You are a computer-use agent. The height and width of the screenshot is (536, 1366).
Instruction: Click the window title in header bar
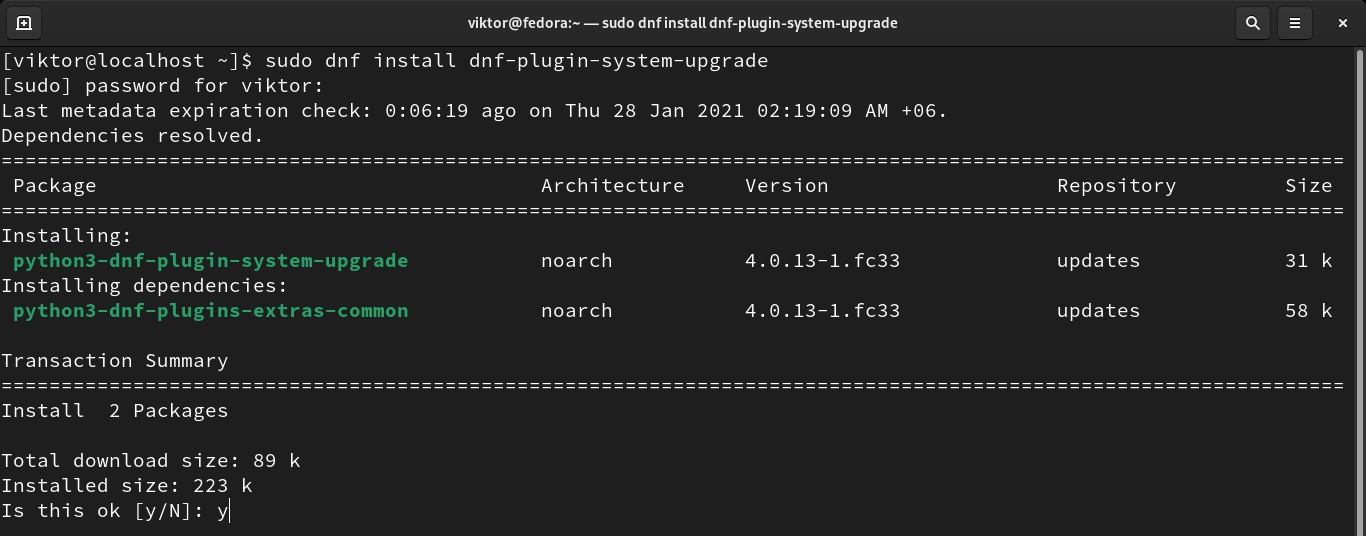click(x=683, y=23)
